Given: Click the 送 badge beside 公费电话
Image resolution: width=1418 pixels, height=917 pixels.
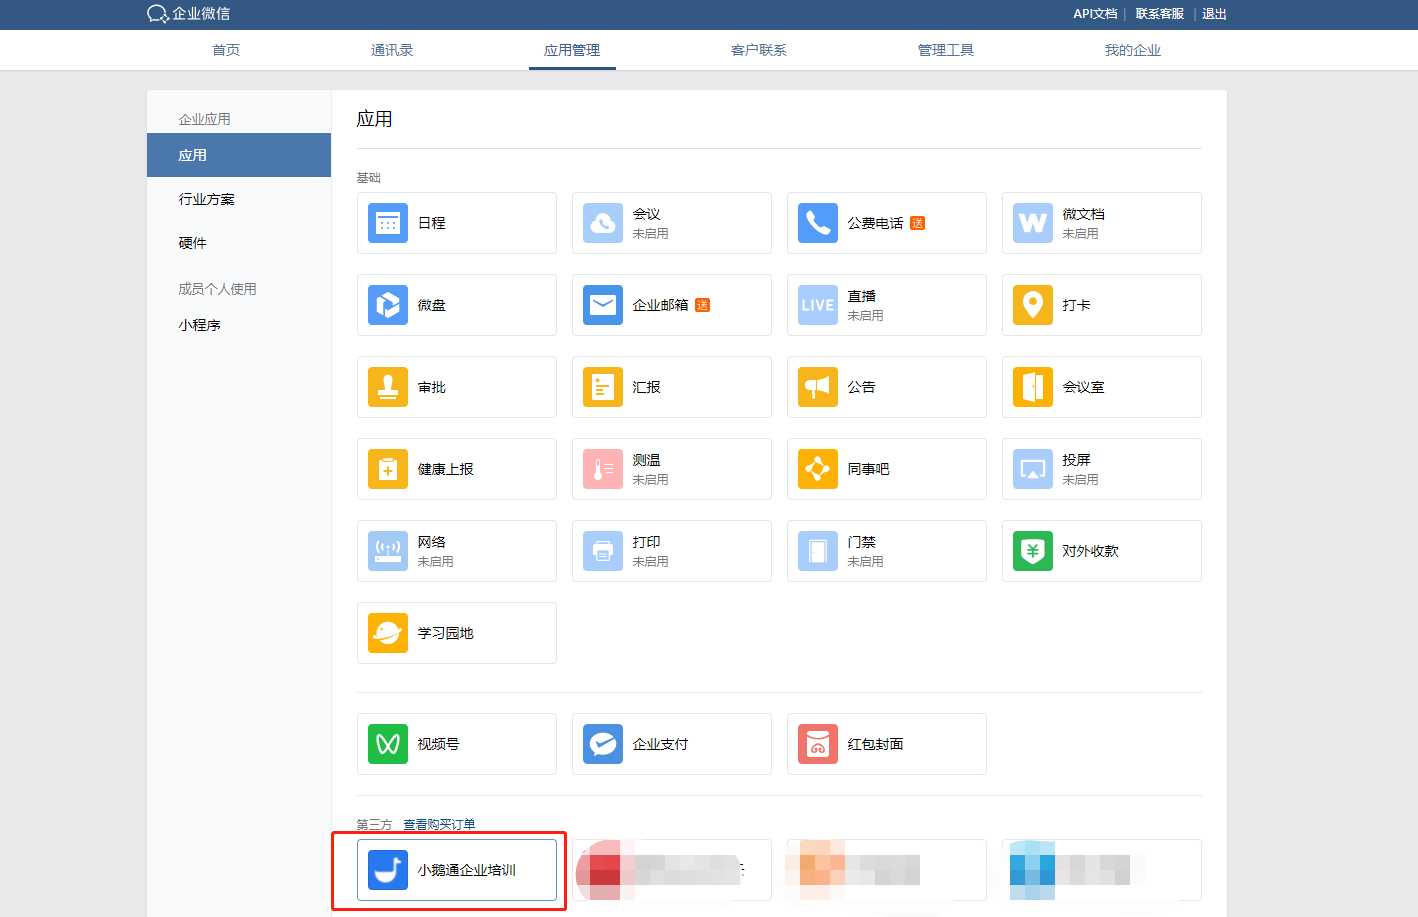Looking at the screenshot, I should [x=917, y=223].
